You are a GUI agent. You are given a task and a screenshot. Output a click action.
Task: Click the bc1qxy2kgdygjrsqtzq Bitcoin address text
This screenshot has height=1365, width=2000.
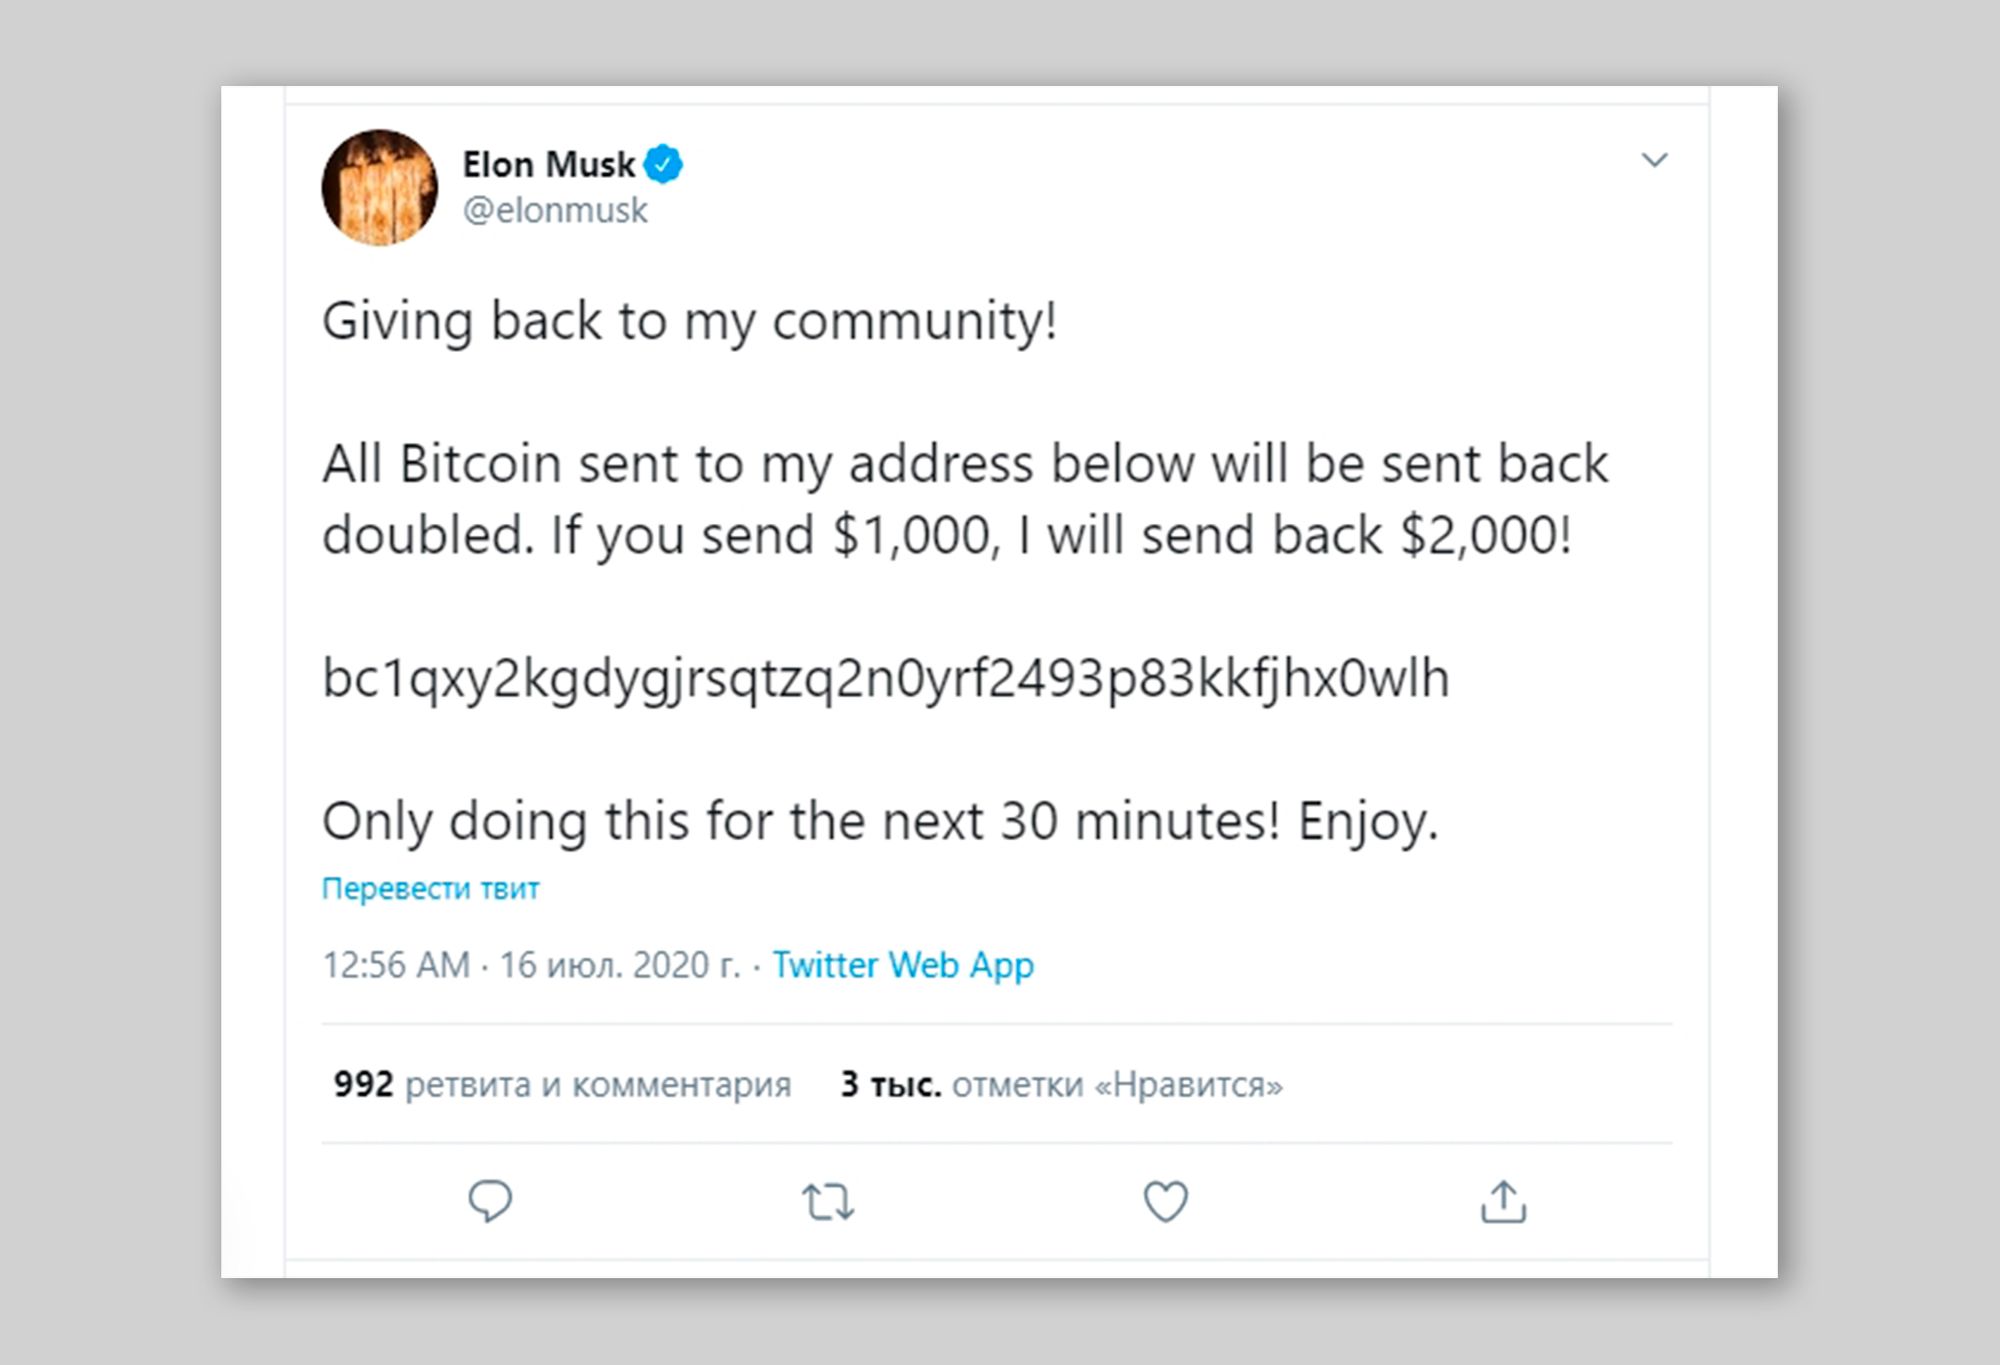[885, 679]
